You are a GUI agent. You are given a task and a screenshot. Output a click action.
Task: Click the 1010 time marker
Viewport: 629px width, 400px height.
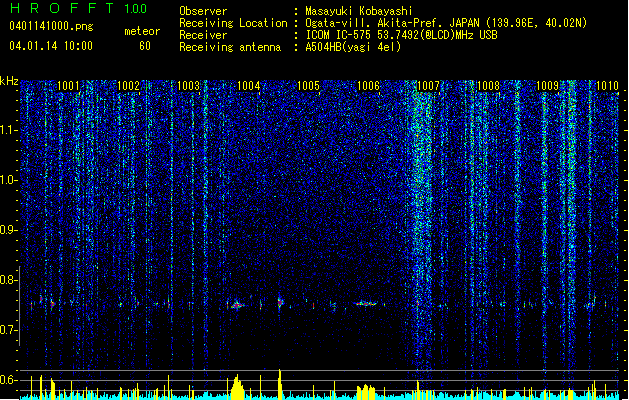point(607,85)
